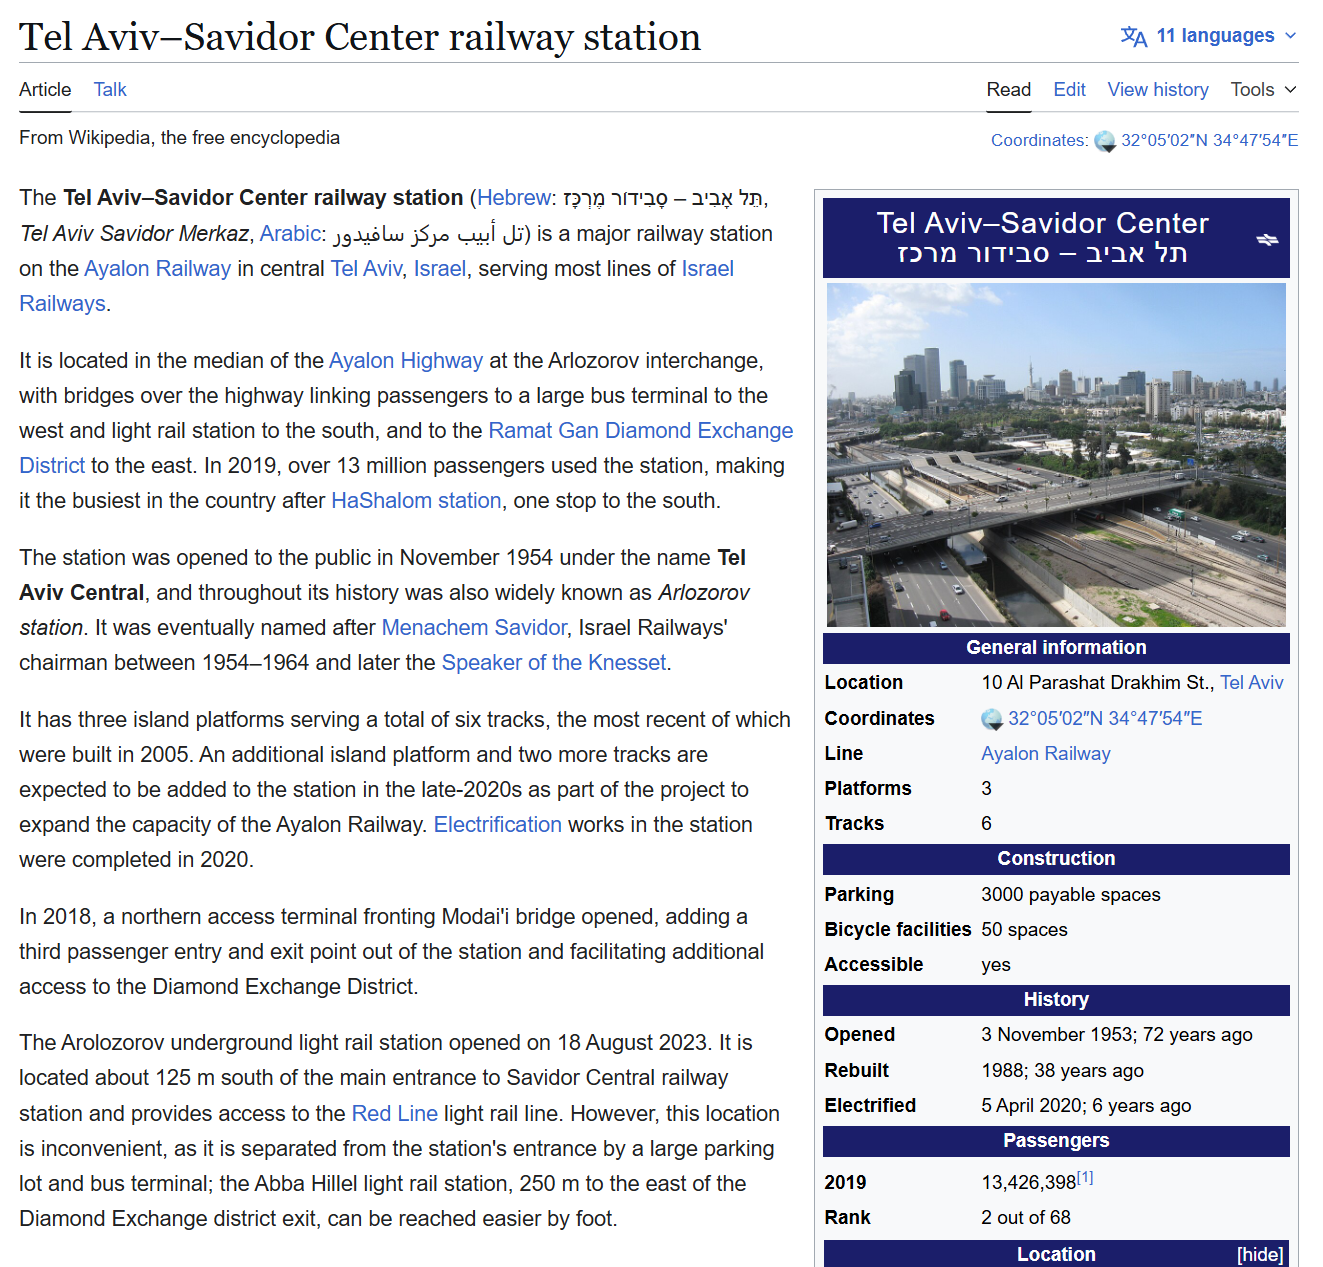
Task: Collapse the Location section with hide
Action: pyautogui.click(x=1260, y=1254)
